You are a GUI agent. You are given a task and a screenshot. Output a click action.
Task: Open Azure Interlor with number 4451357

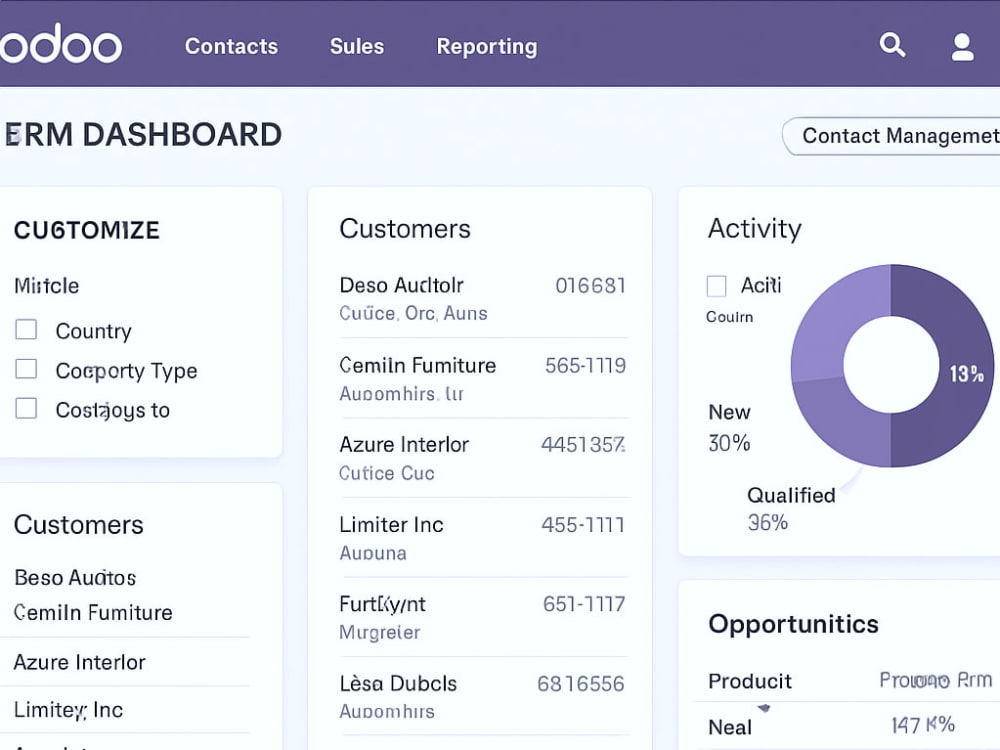tap(483, 458)
